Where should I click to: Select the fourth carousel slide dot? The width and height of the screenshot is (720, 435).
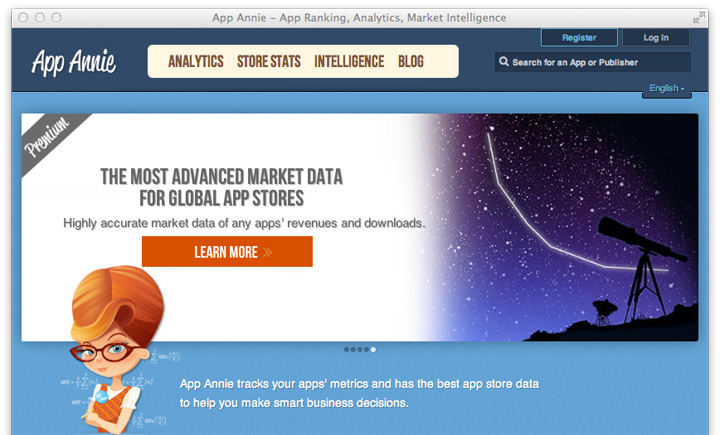[366, 350]
